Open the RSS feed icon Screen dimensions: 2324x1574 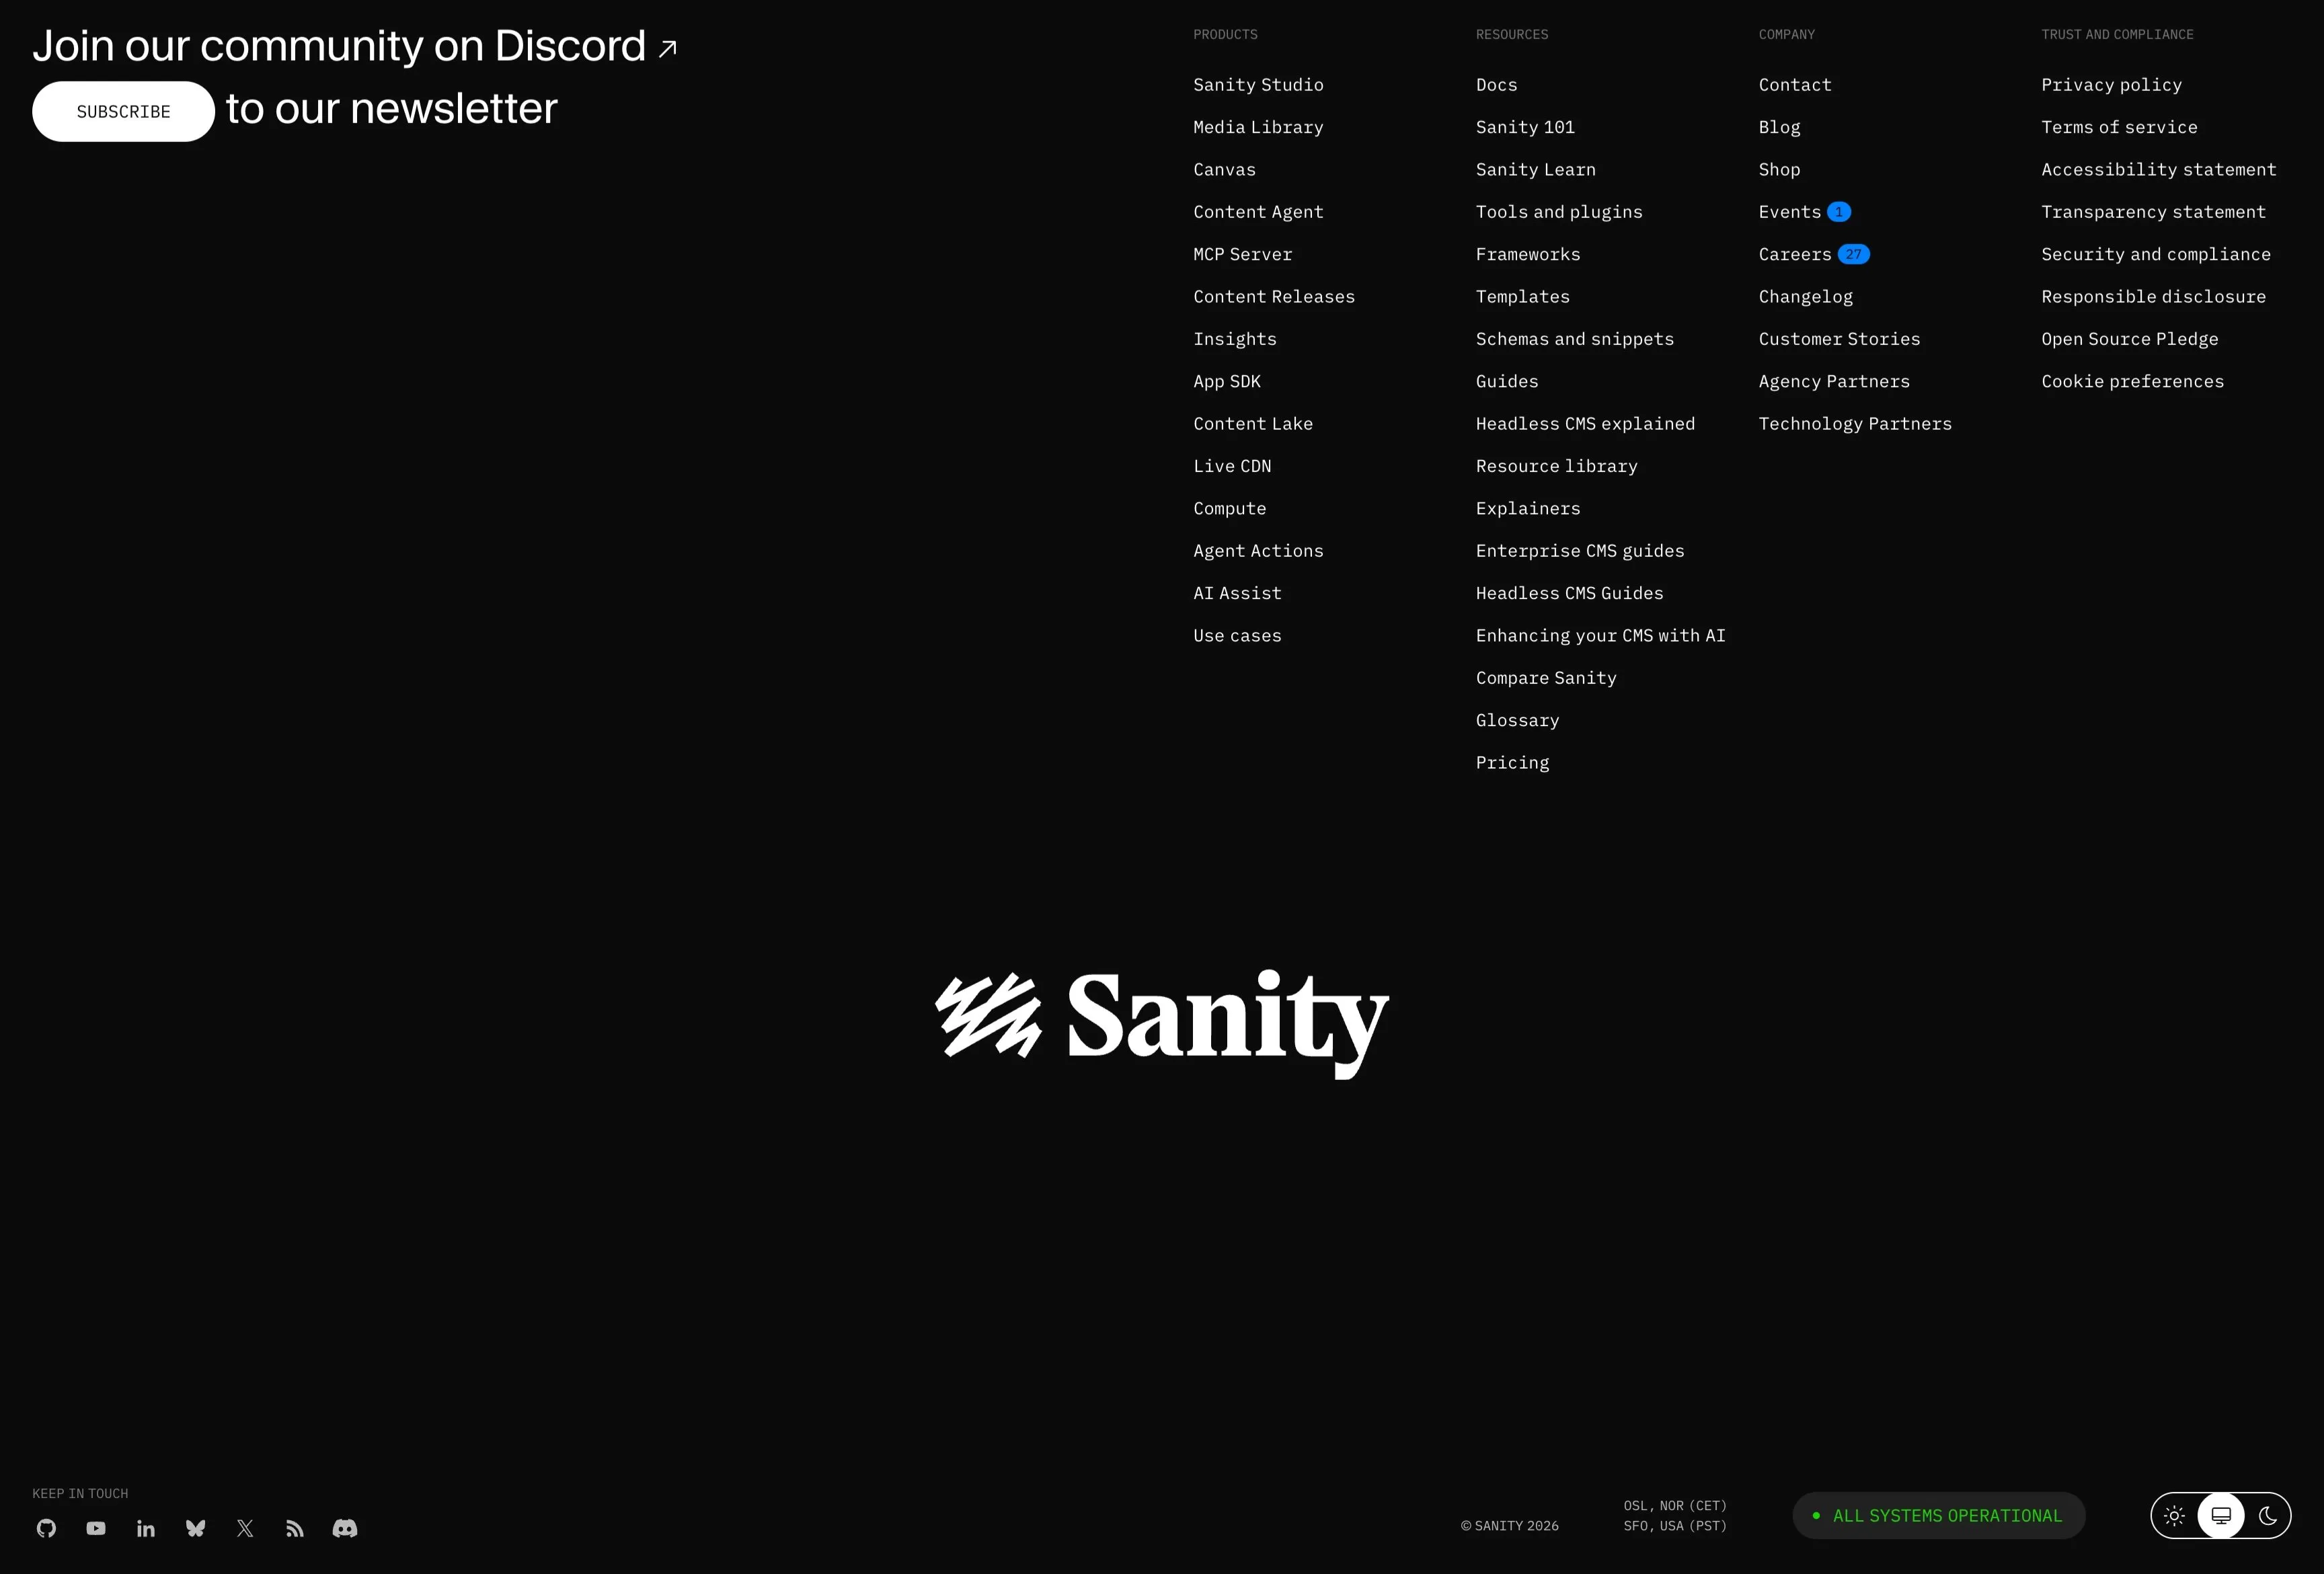(295, 1528)
